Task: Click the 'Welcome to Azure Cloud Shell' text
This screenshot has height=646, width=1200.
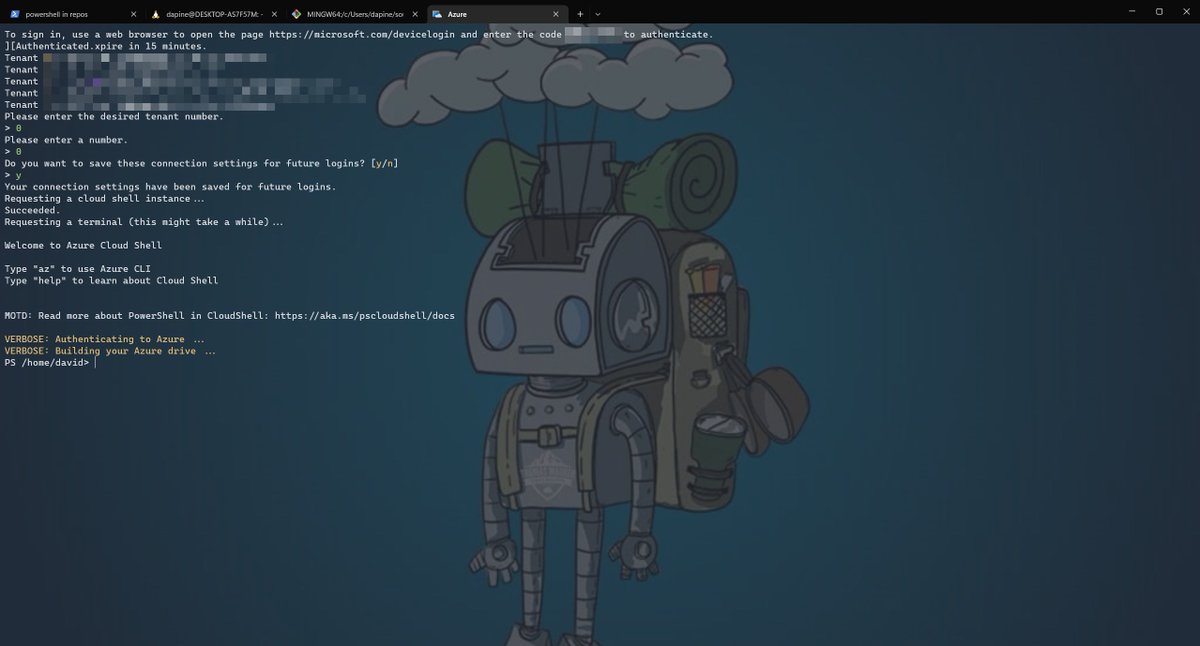Action: pos(83,245)
